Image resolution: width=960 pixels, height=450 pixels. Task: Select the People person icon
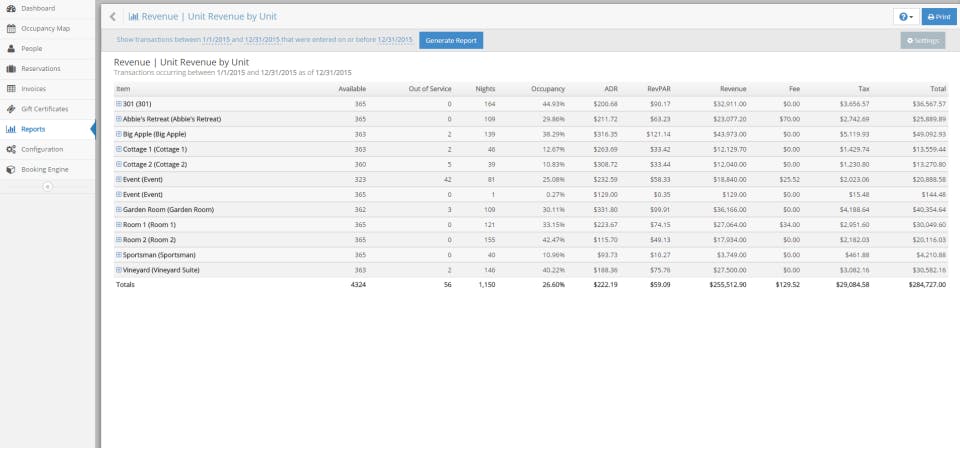pyautogui.click(x=10, y=48)
